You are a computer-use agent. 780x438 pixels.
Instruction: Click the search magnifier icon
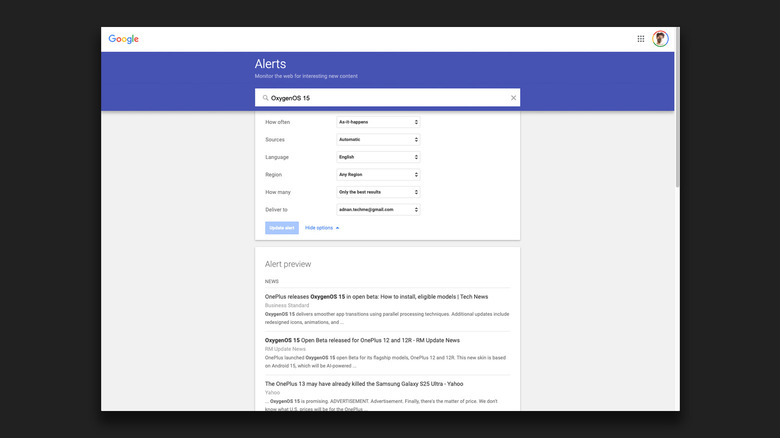pos(265,98)
